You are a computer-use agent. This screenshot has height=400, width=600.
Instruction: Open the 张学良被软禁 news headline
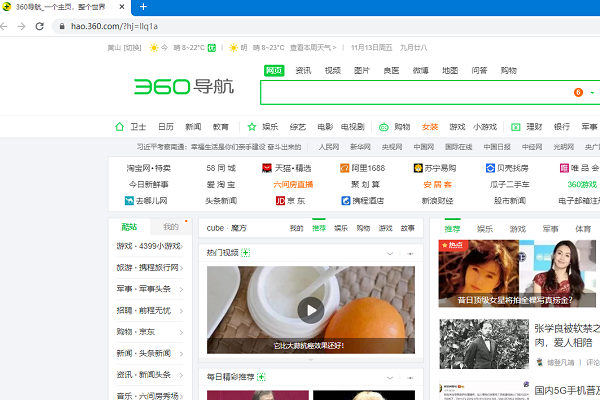coord(567,335)
